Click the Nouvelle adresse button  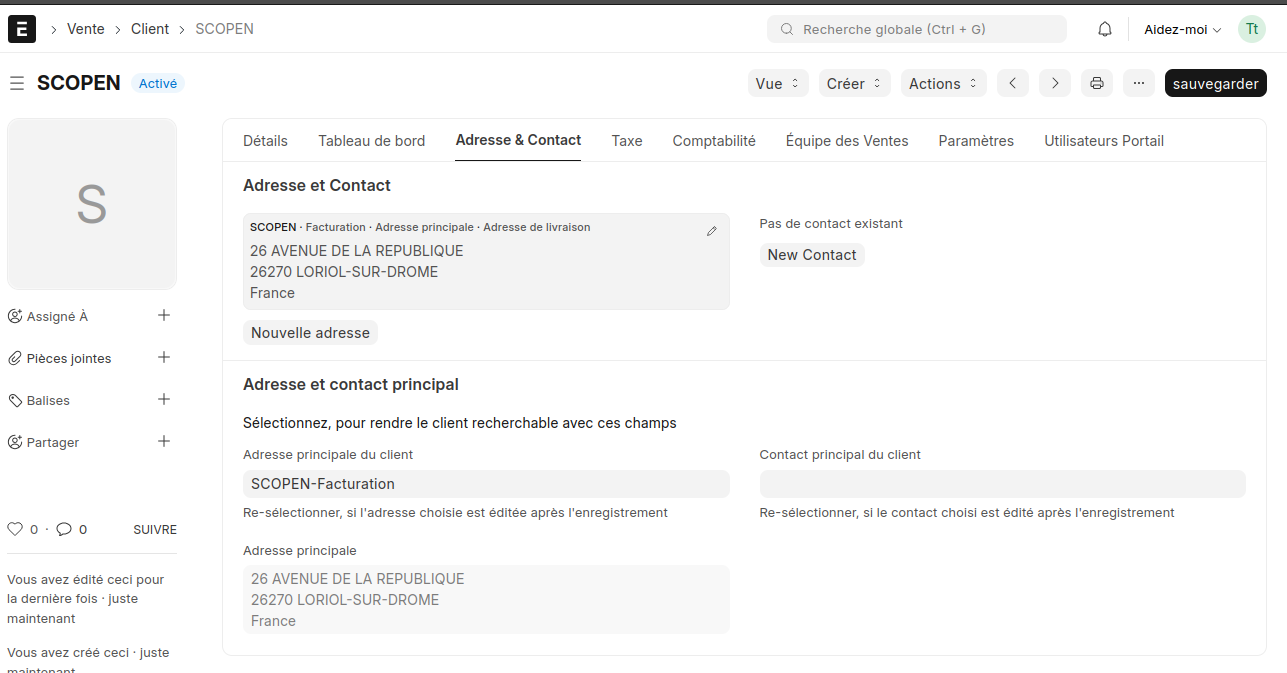click(x=310, y=333)
